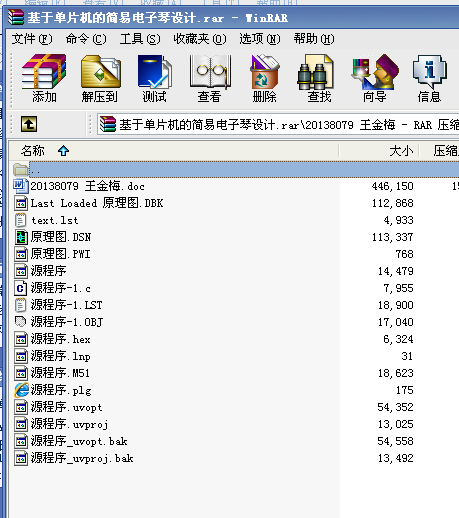Select the 删除 (Delete) toolbar icon
Image resolution: width=459 pixels, height=518 pixels.
click(264, 79)
